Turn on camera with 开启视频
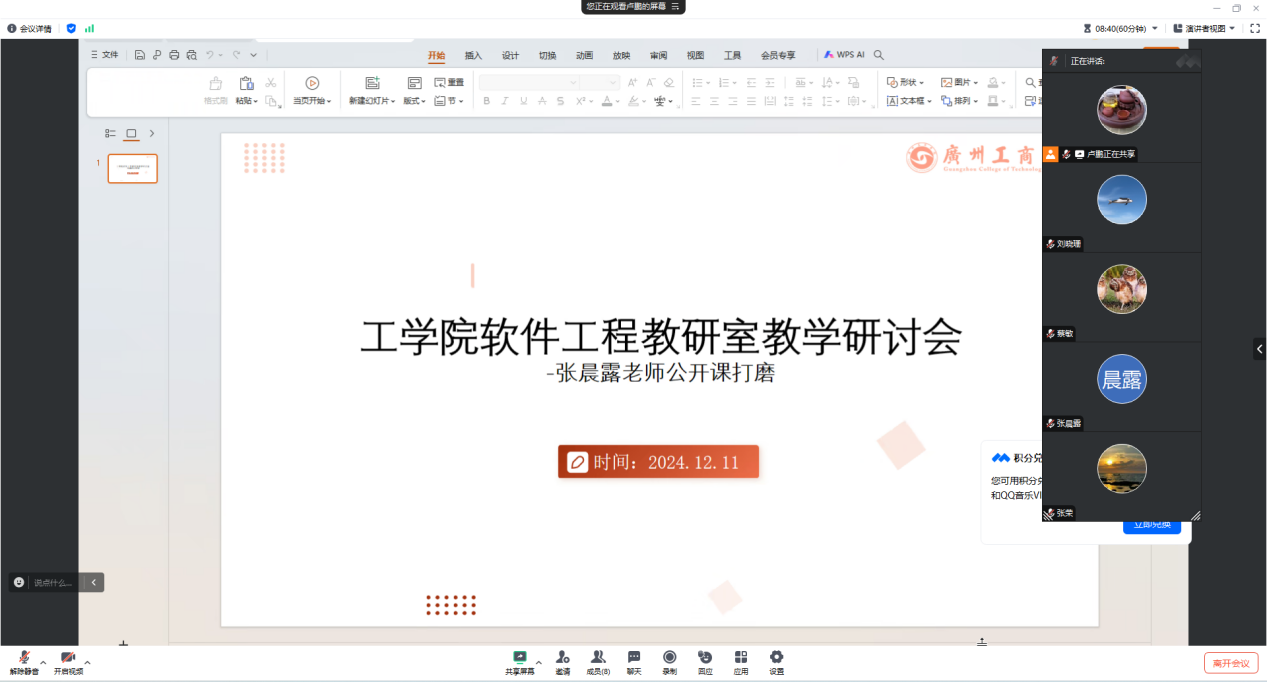 (68, 661)
